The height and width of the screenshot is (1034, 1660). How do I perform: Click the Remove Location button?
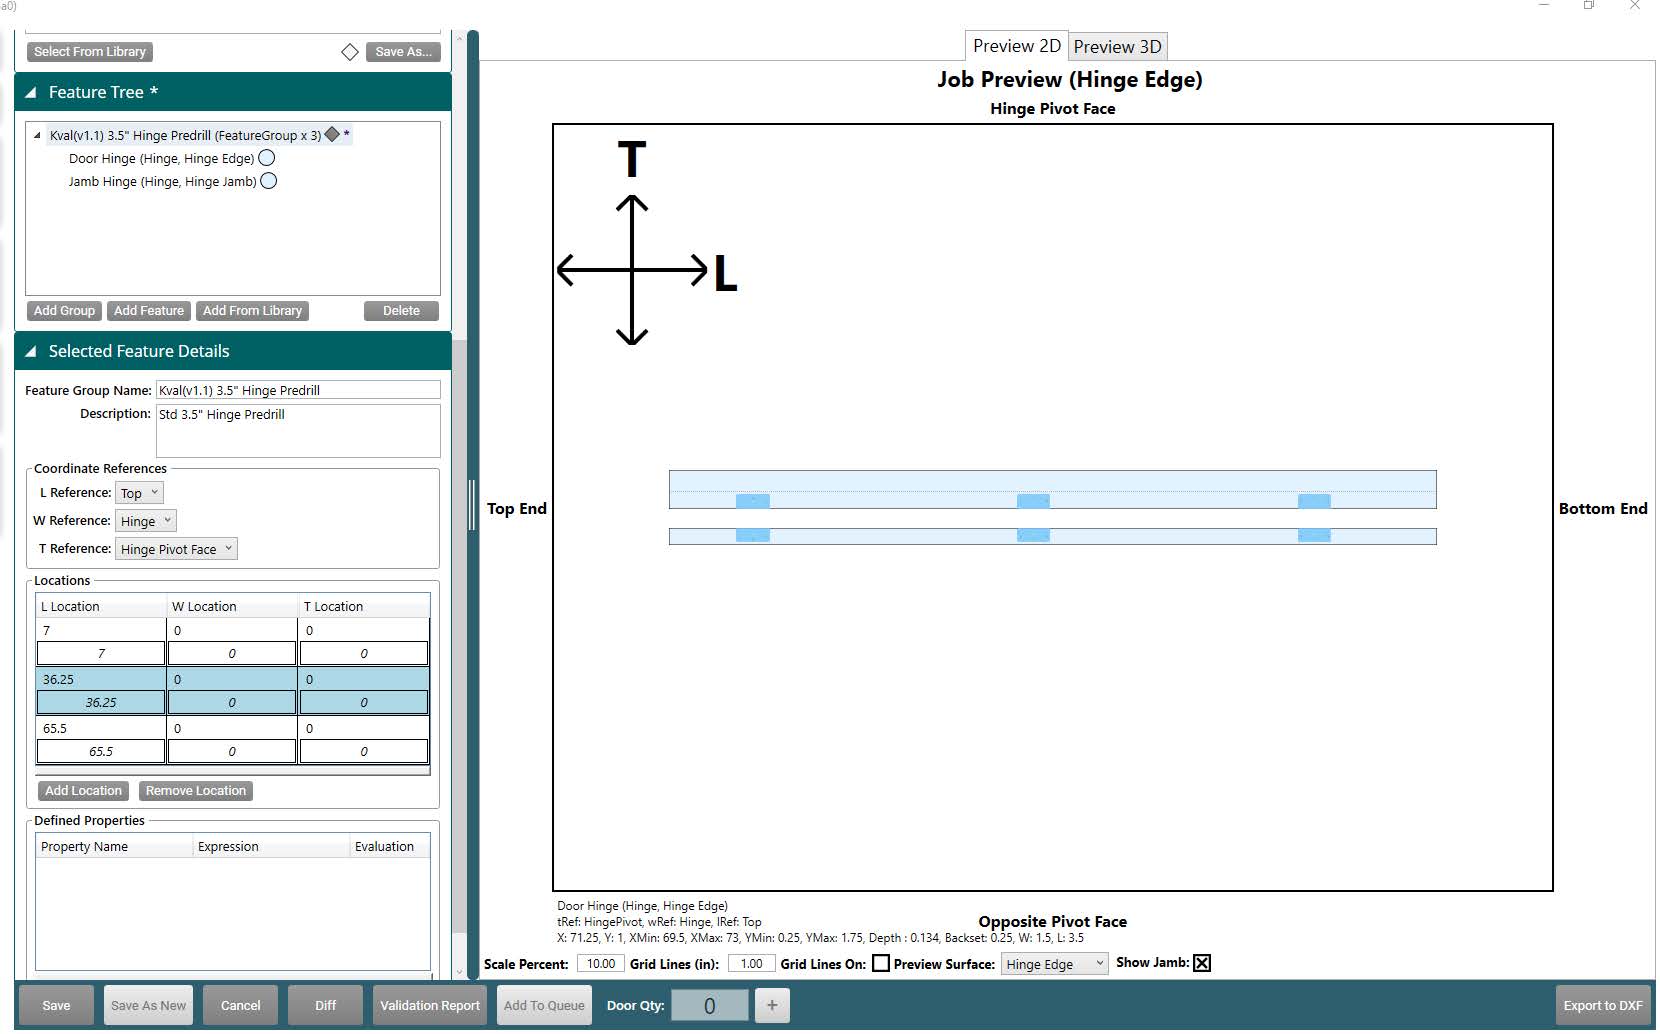(196, 791)
